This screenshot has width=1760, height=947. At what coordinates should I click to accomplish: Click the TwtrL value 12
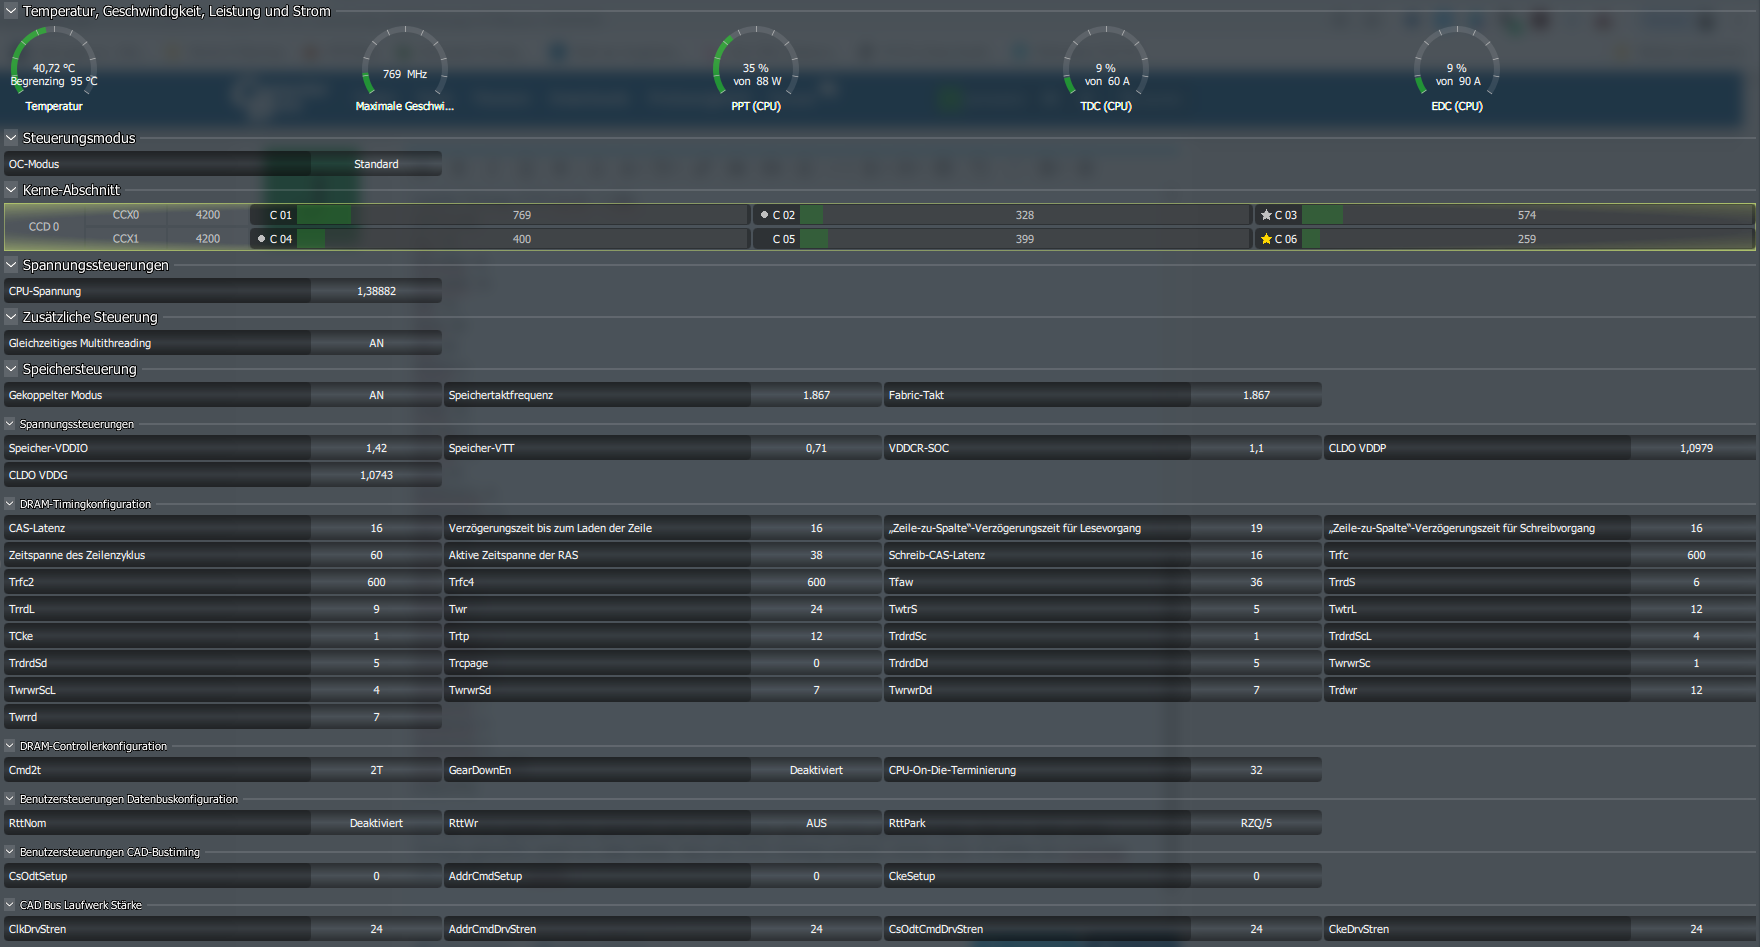[x=1696, y=609]
